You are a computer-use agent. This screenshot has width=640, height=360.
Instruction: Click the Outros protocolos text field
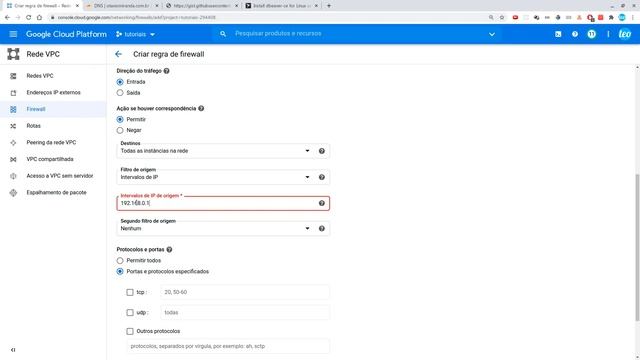[228, 346]
